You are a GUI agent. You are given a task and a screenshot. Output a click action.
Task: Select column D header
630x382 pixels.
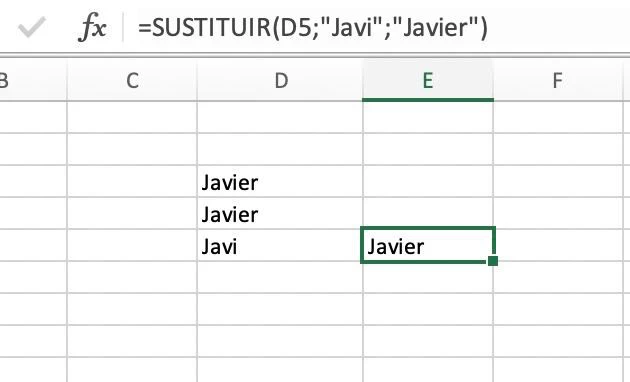click(x=280, y=81)
